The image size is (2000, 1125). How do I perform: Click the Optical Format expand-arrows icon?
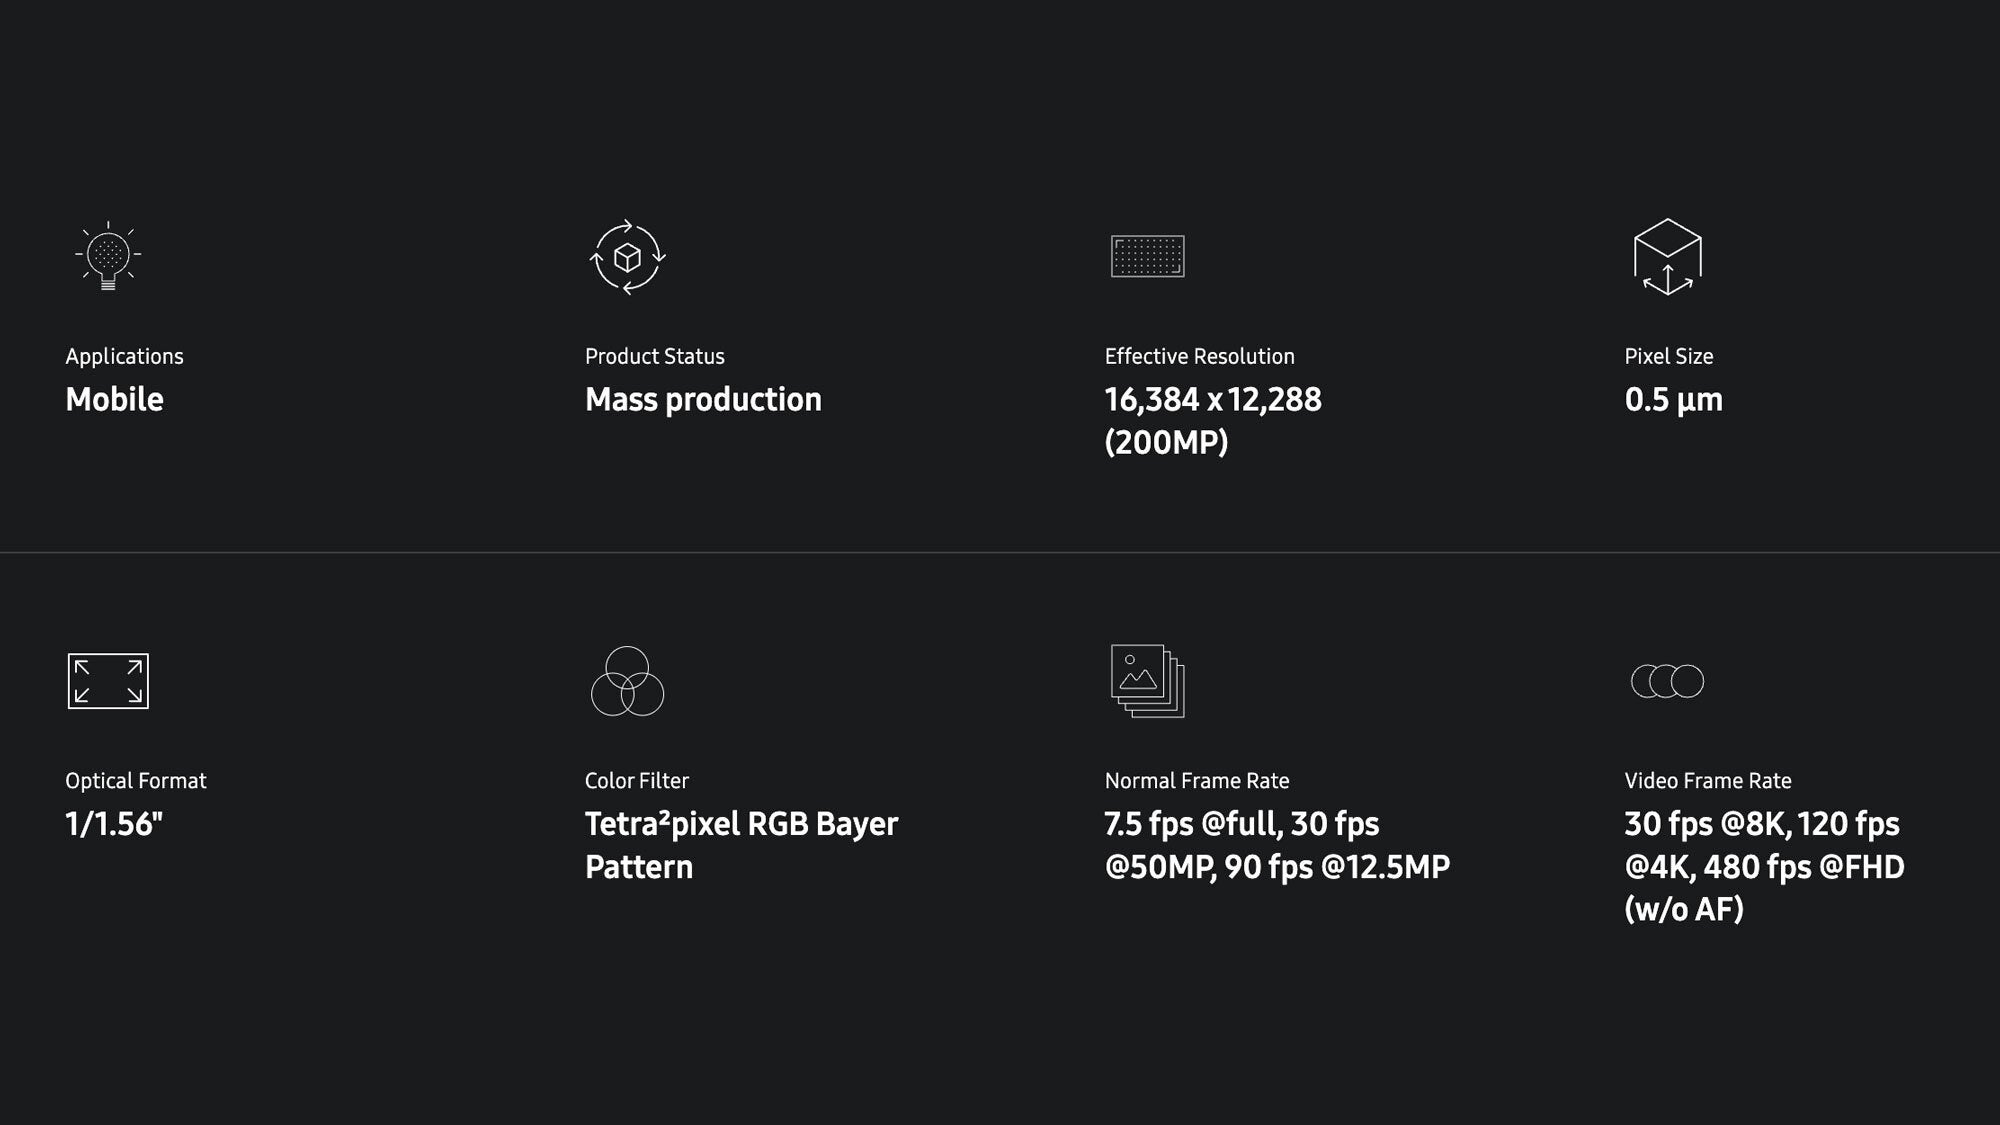(x=108, y=681)
